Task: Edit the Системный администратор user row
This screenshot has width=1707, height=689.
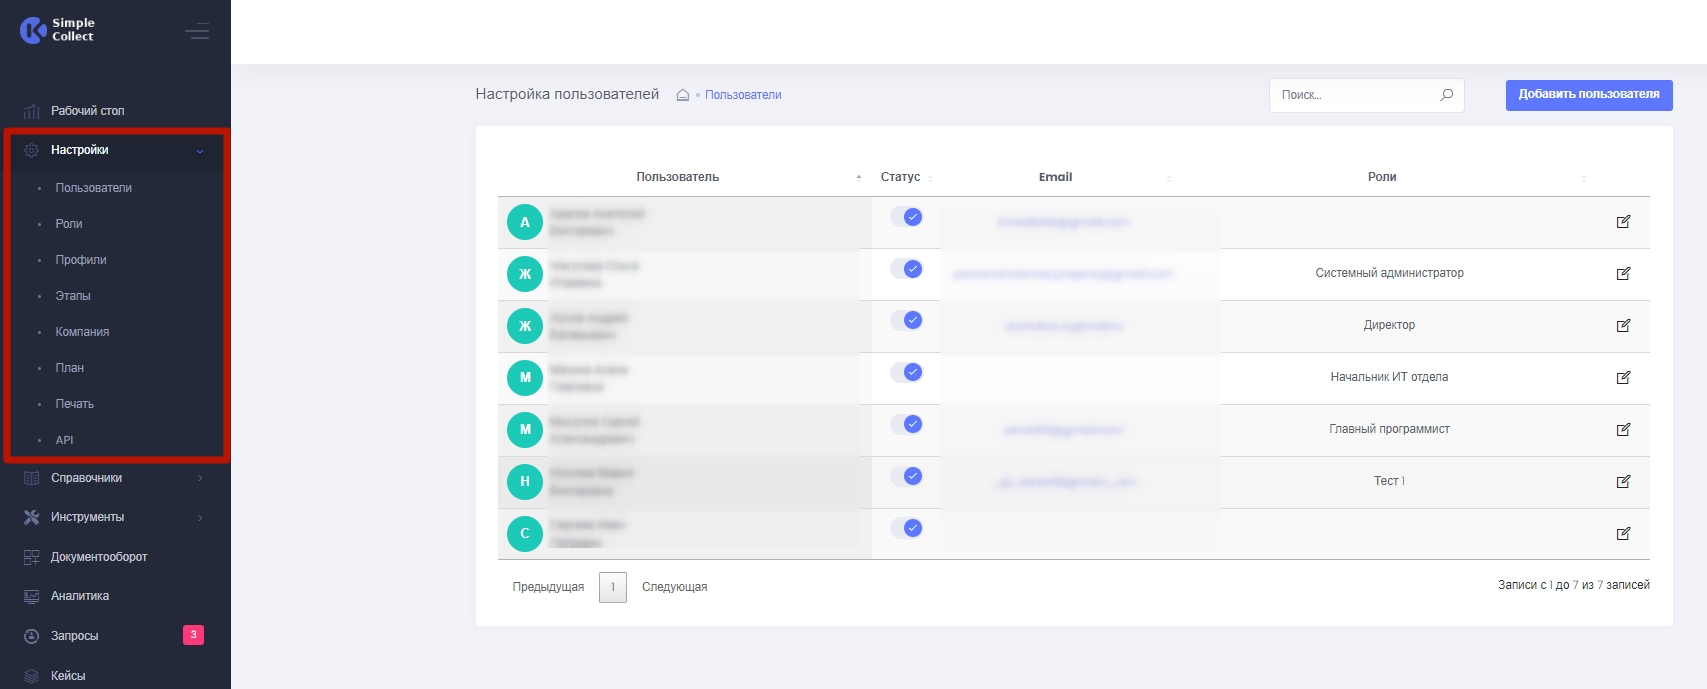Action: [1623, 273]
